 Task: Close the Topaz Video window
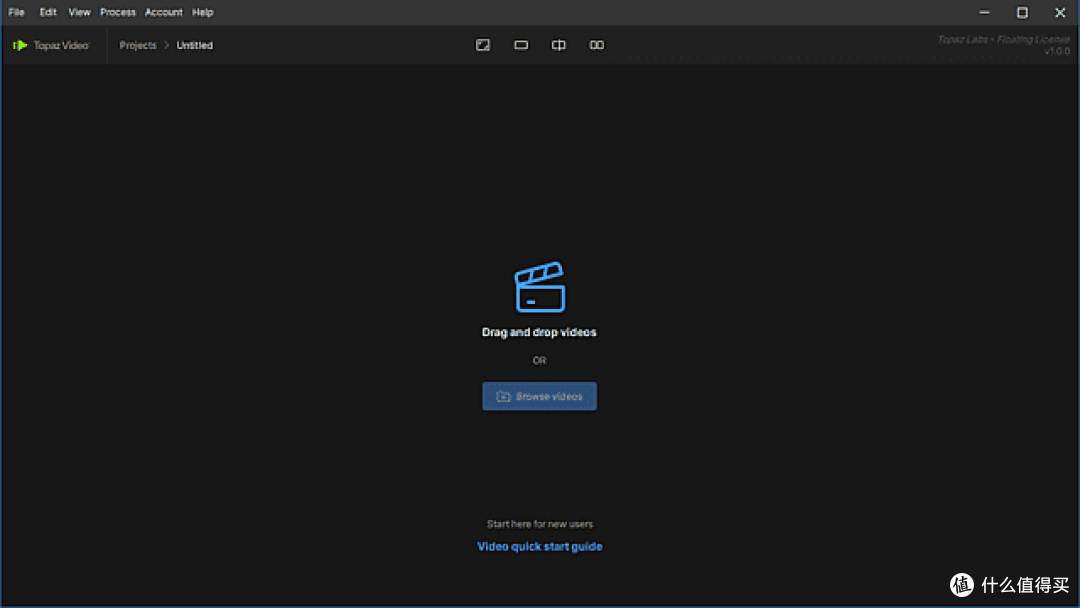coord(1060,12)
